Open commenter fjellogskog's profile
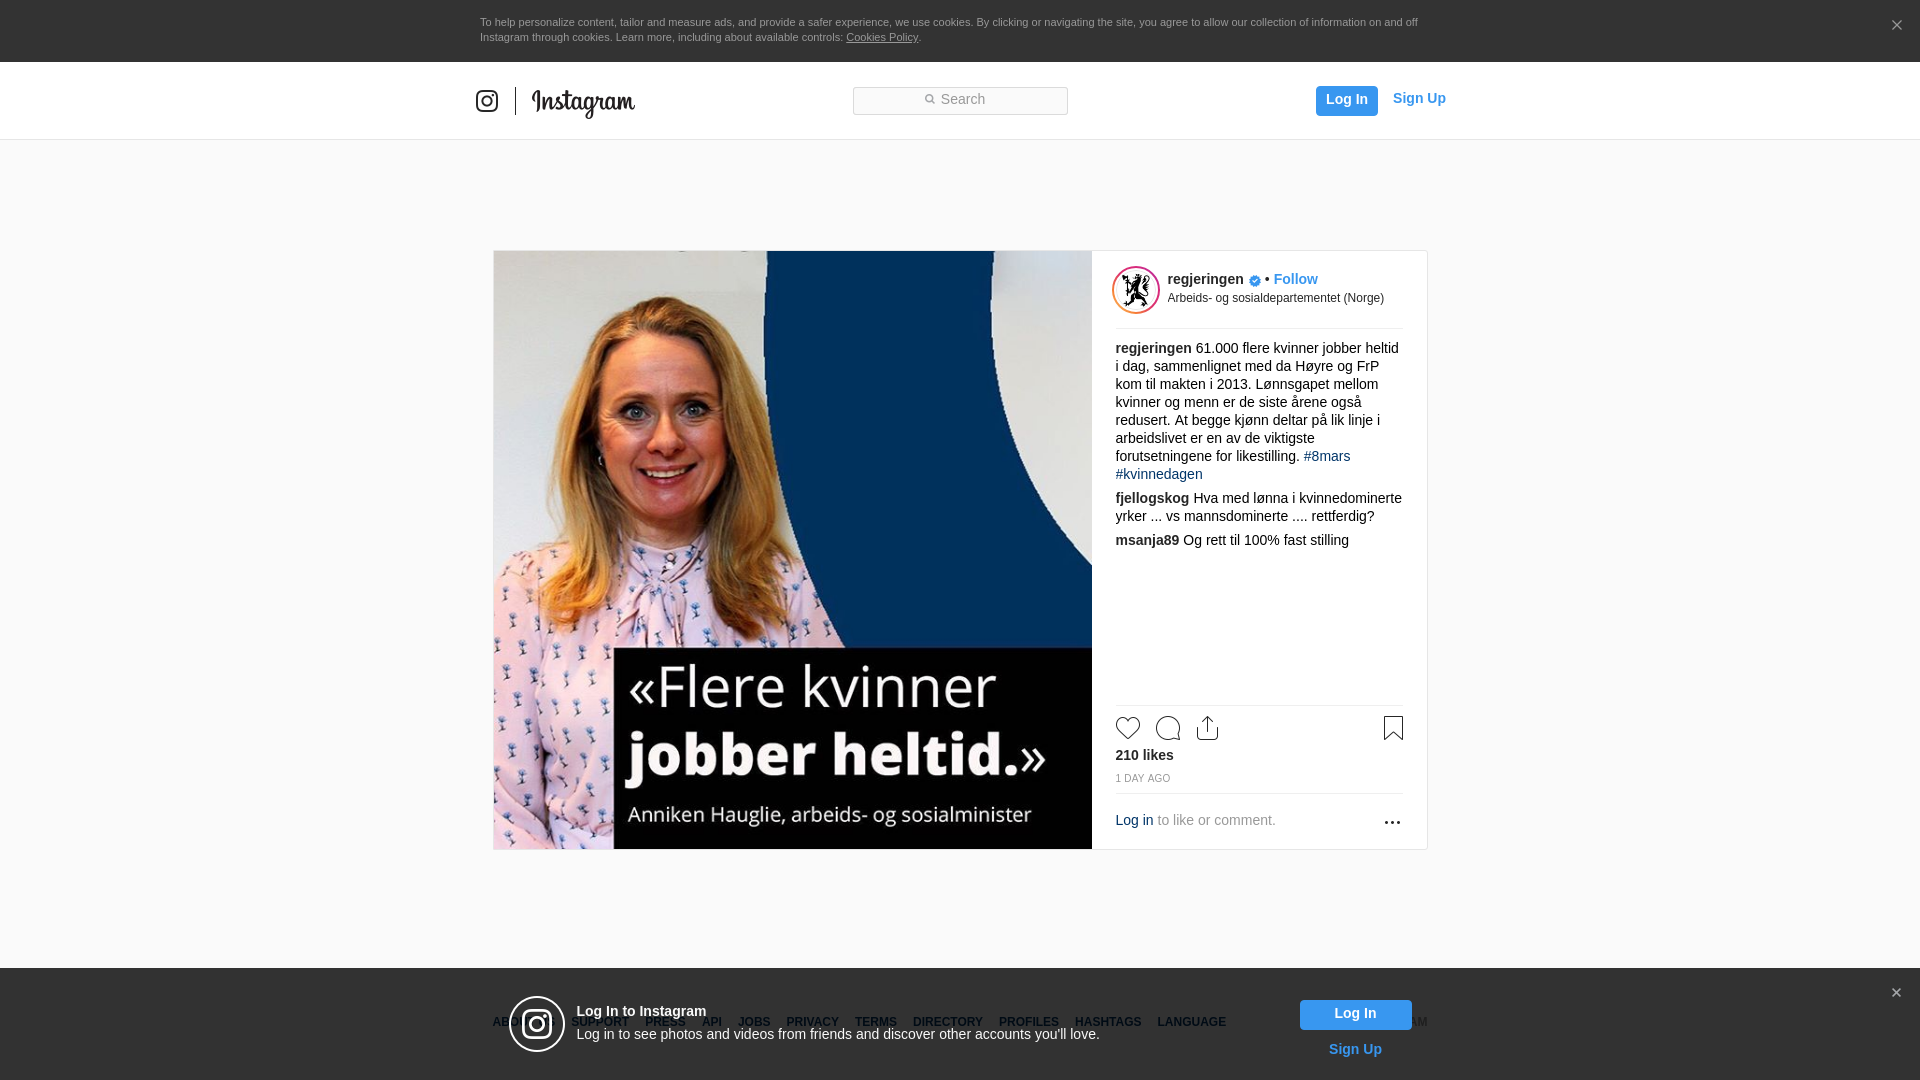 click(x=1152, y=498)
